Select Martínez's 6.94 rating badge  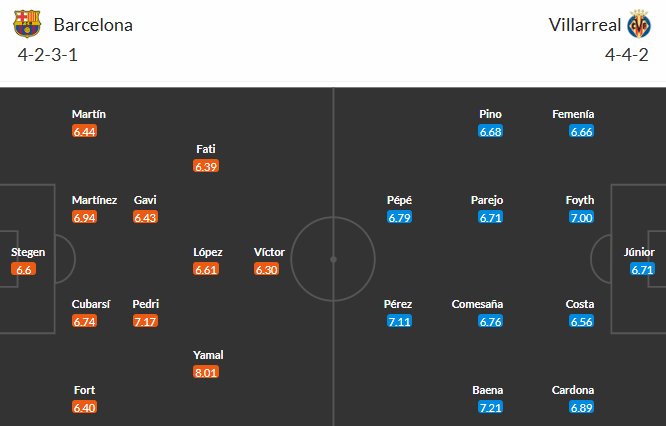85,217
